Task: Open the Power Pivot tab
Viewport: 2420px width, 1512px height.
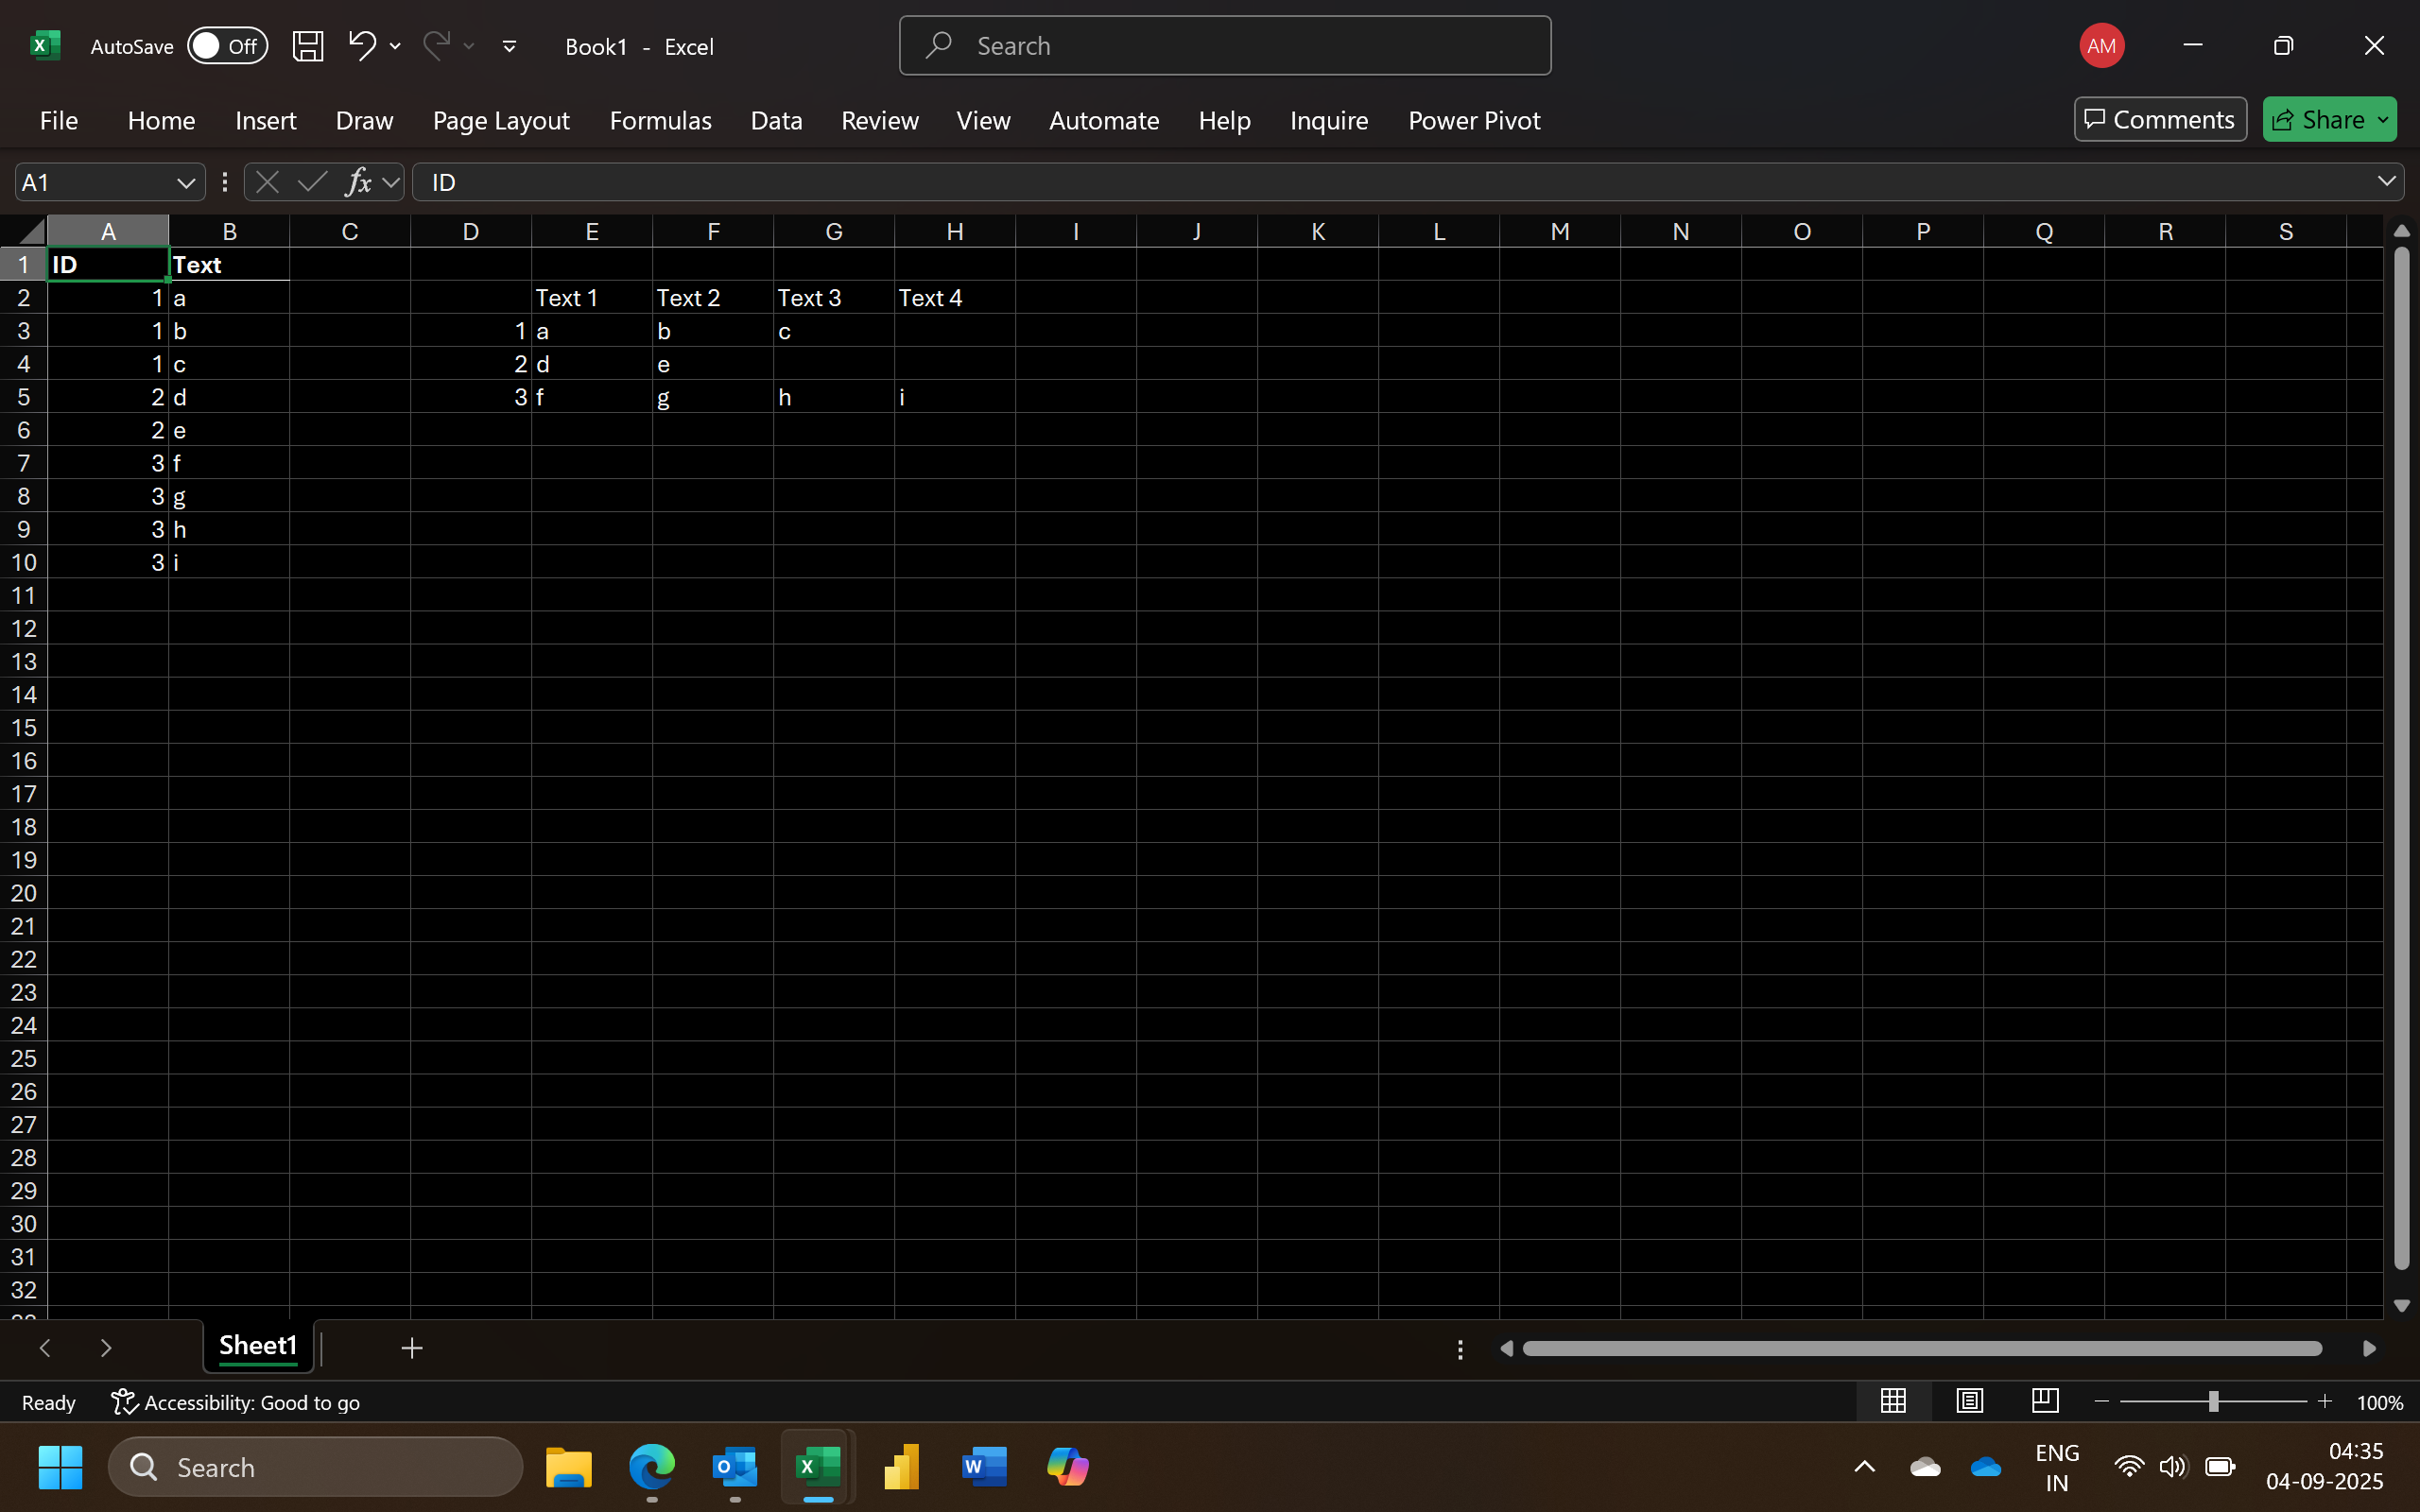Action: pos(1474,120)
